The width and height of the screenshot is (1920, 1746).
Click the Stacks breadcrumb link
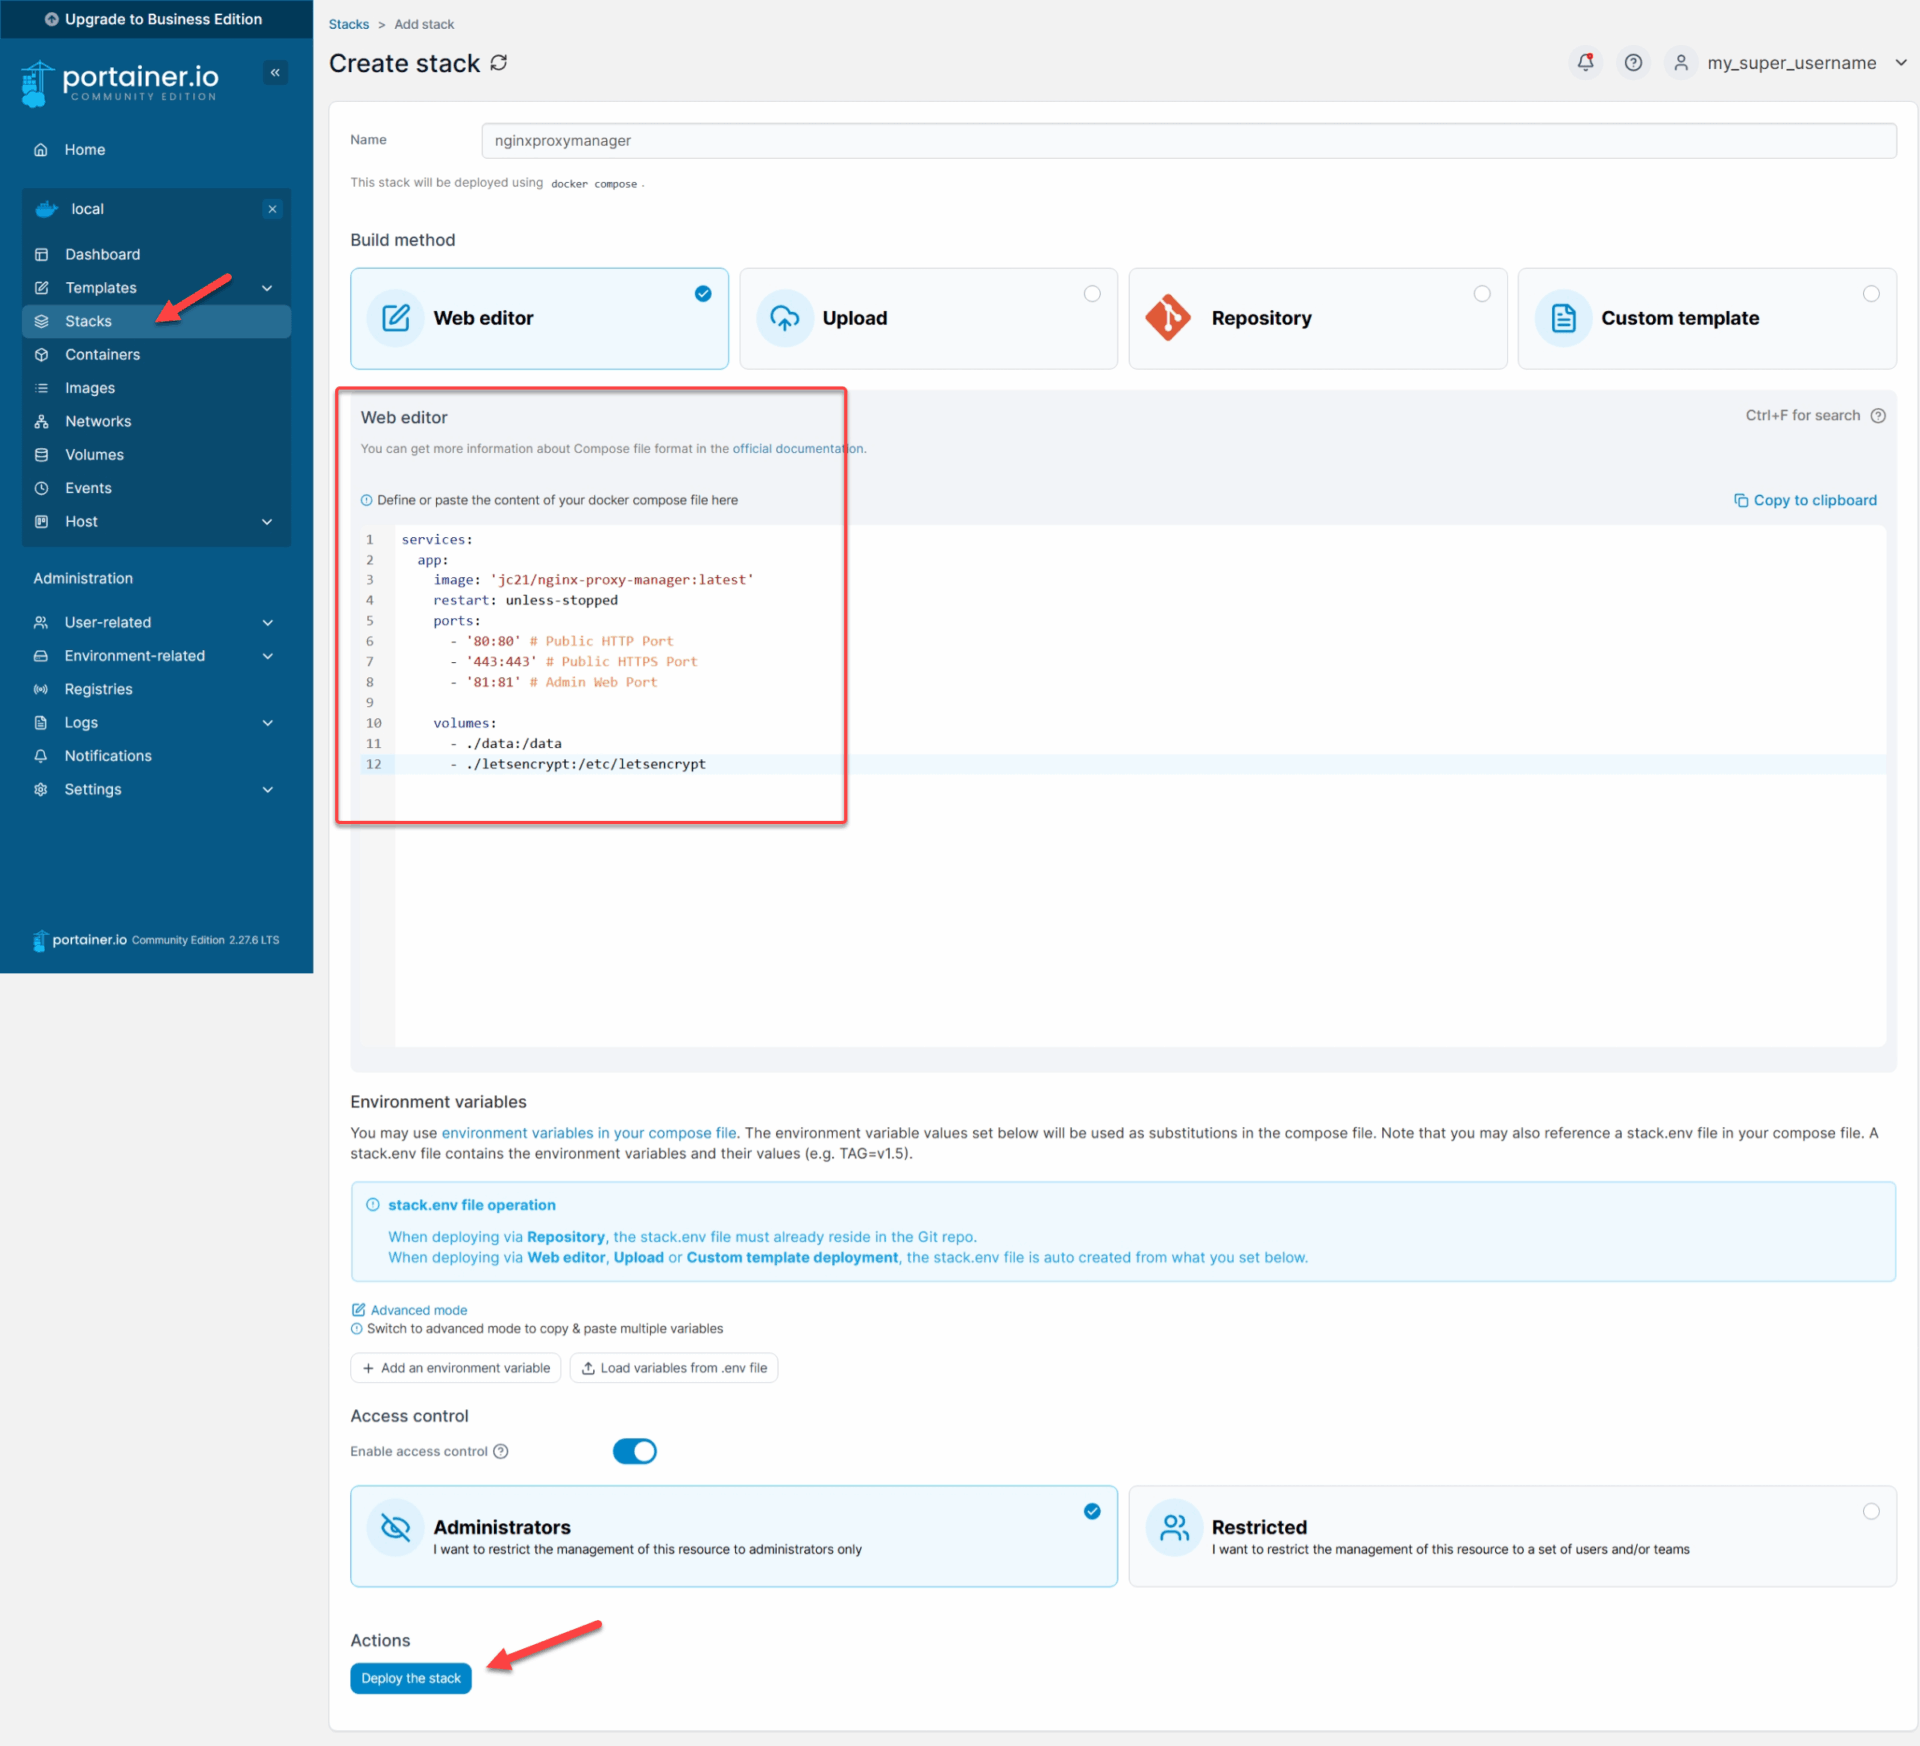(349, 24)
